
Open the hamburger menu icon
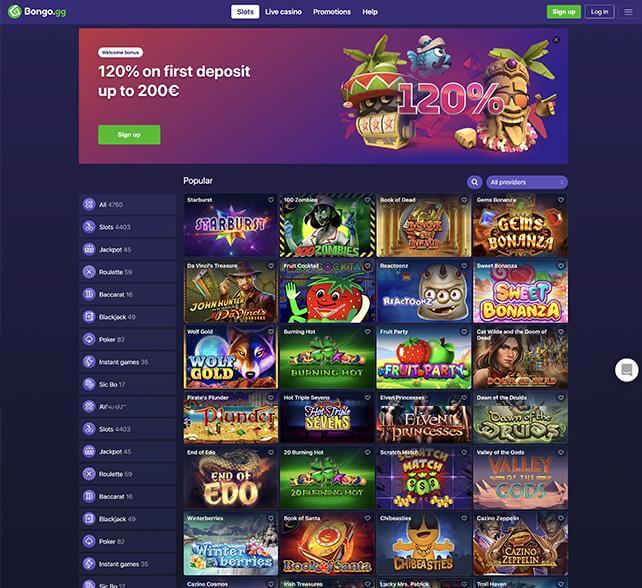(x=628, y=12)
